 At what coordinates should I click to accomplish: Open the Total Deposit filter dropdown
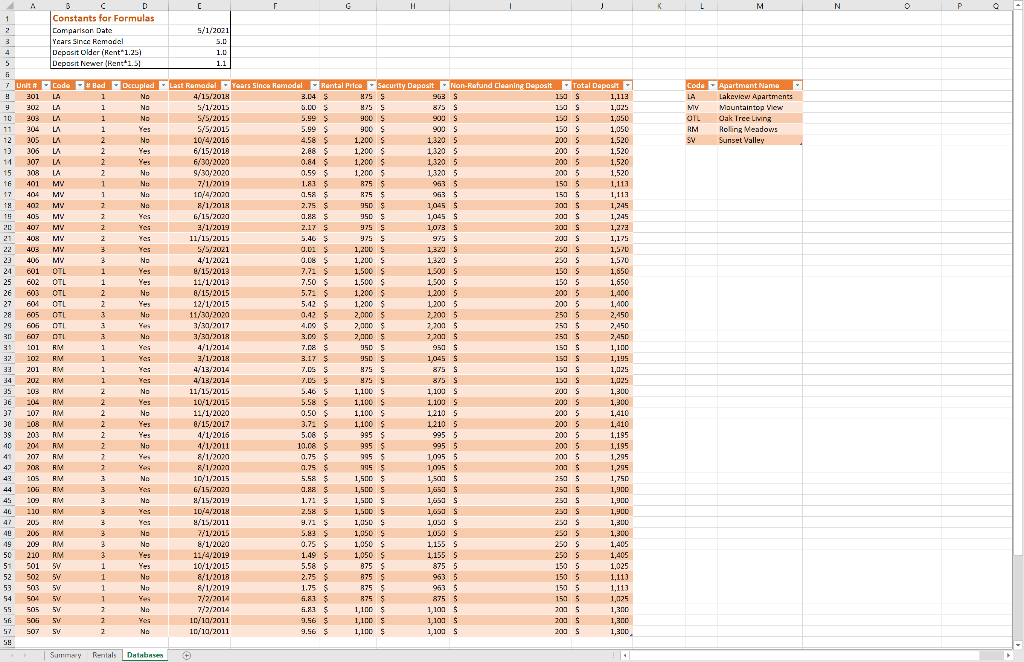tap(627, 86)
